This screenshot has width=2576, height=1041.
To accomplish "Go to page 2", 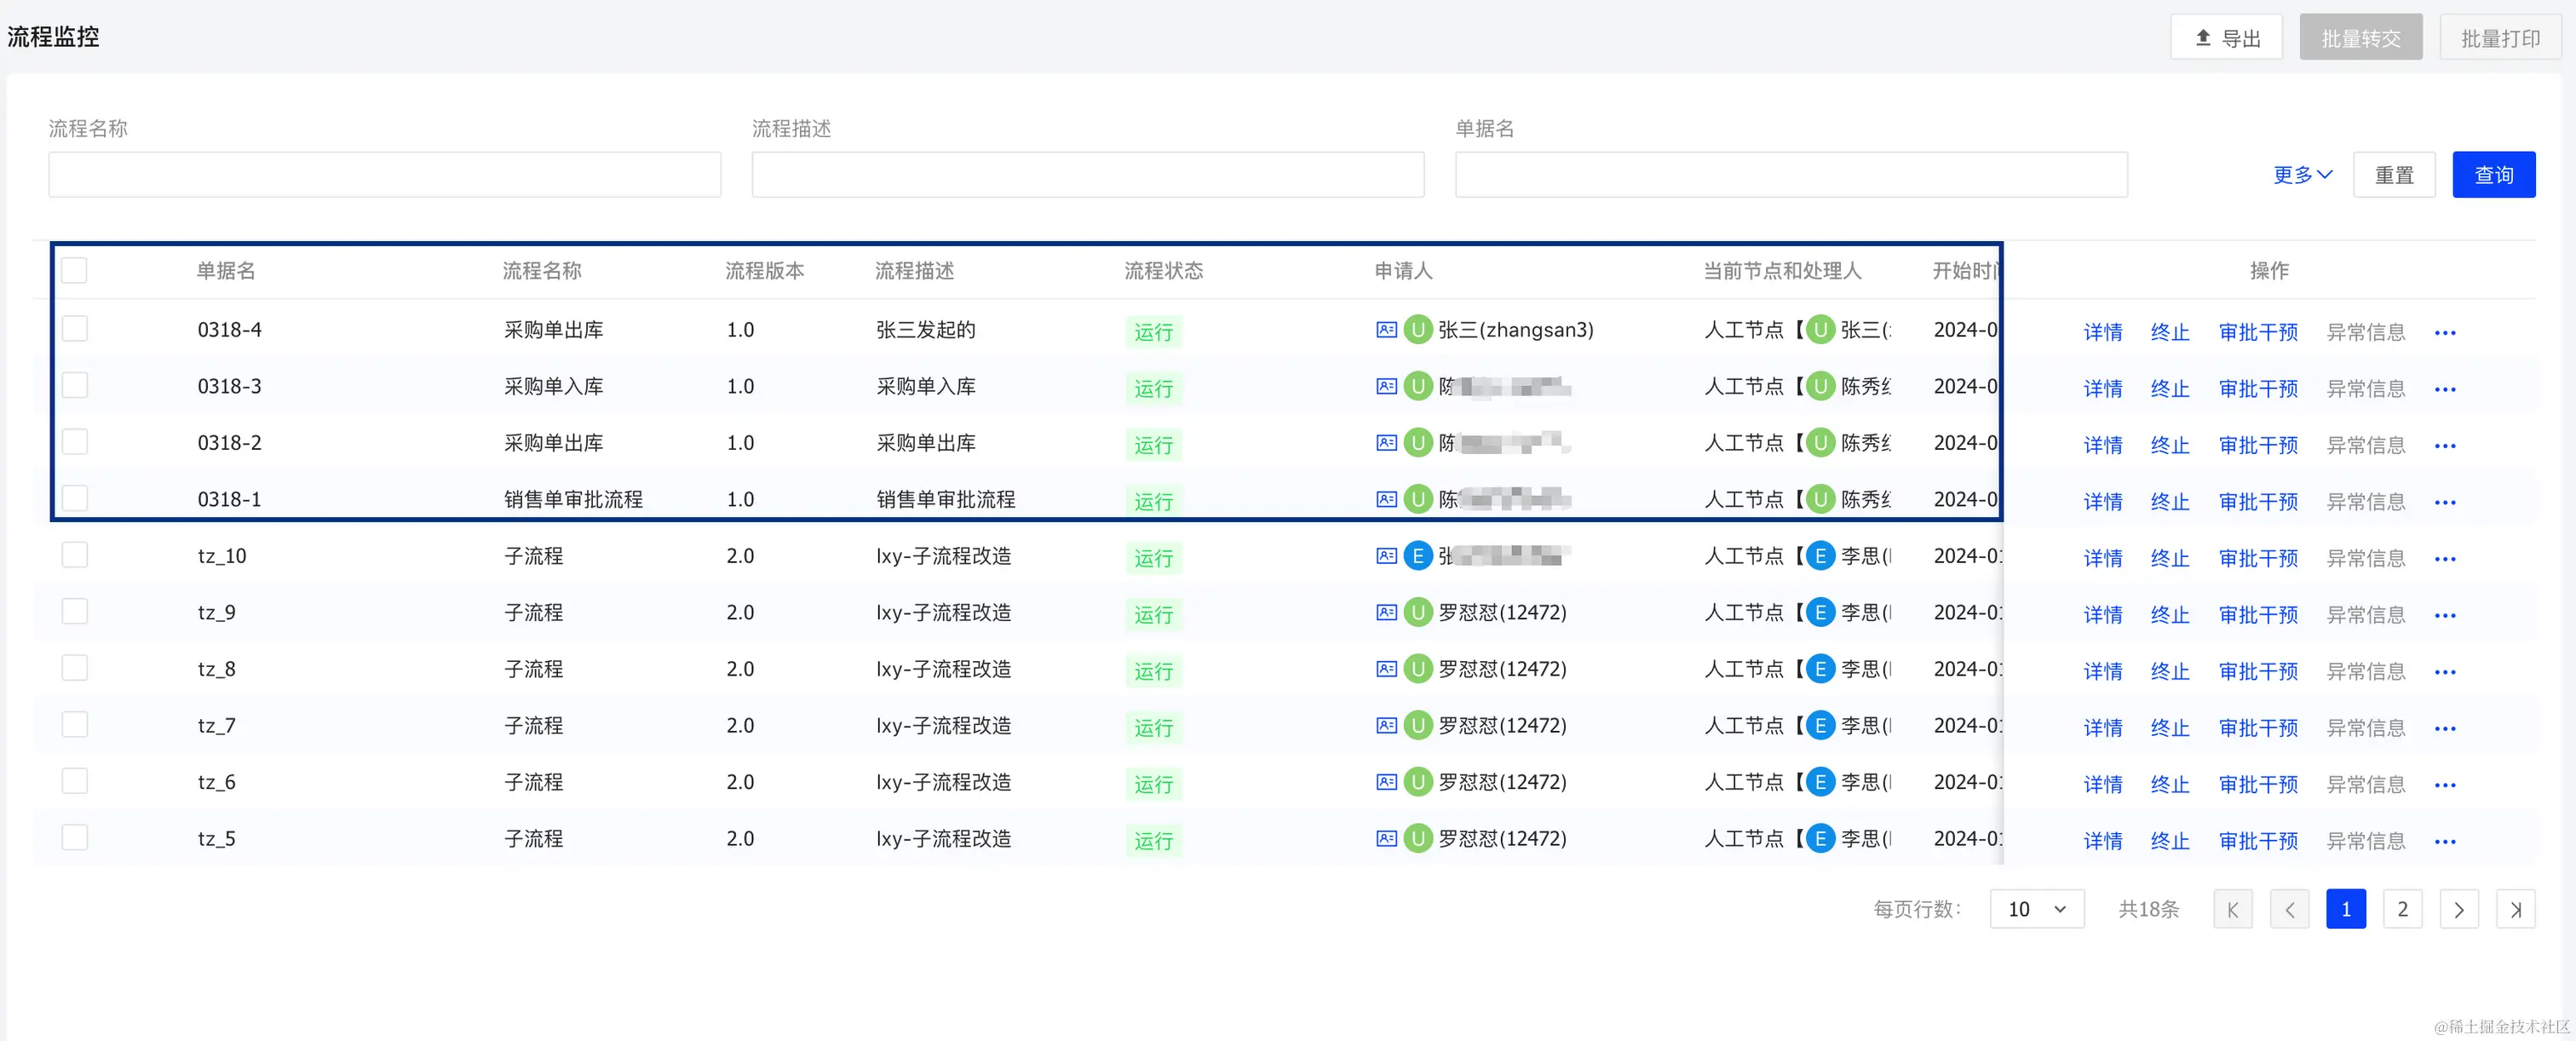I will click(x=2402, y=909).
